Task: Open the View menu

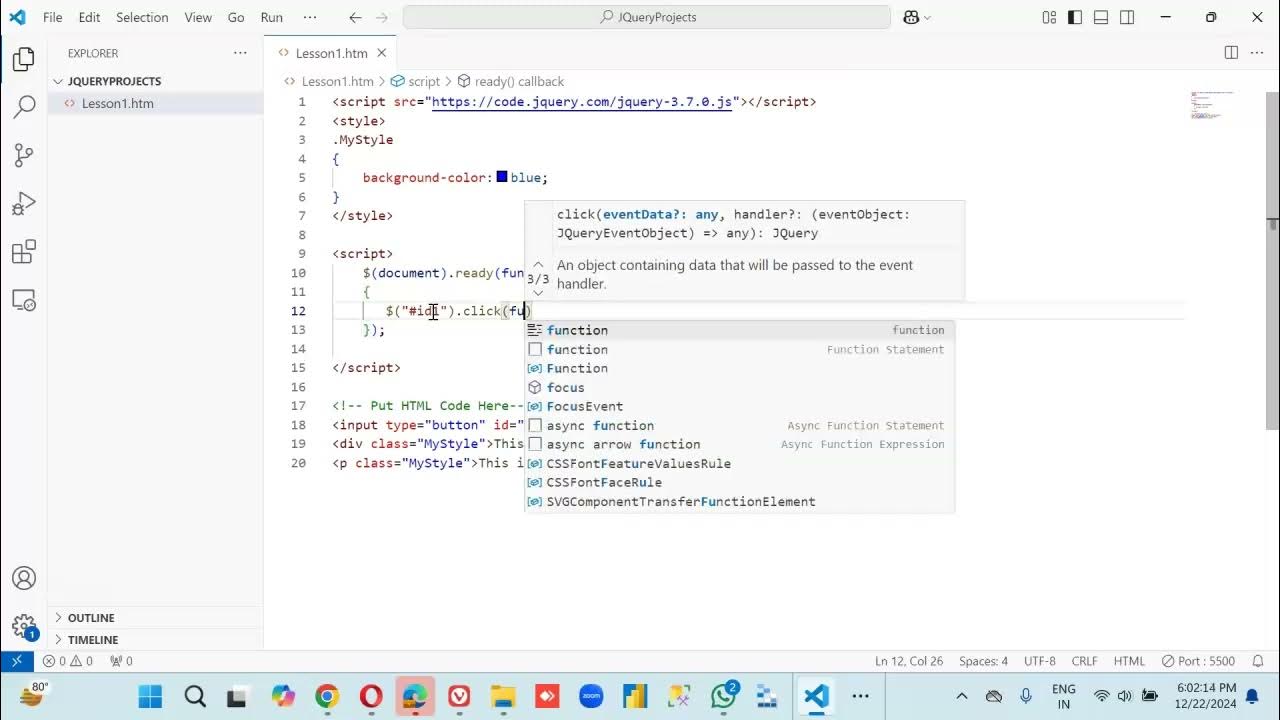Action: pyautogui.click(x=198, y=17)
